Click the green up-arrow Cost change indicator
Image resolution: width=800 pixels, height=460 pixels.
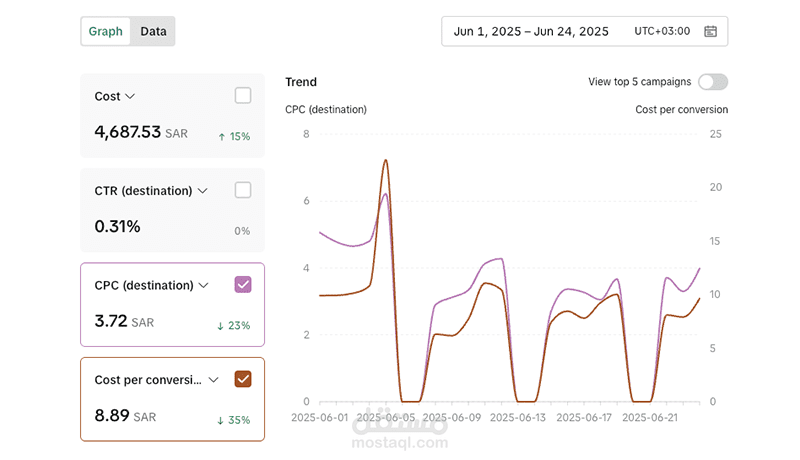pyautogui.click(x=234, y=136)
